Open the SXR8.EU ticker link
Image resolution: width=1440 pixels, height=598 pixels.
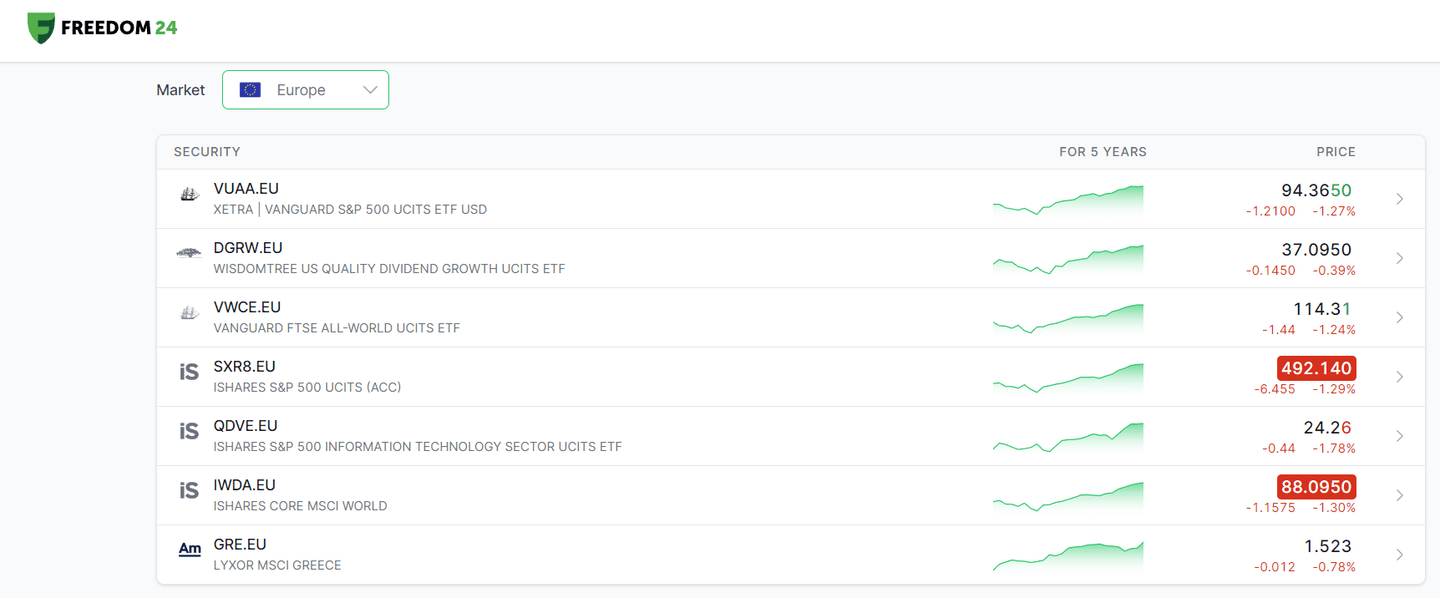tap(244, 366)
